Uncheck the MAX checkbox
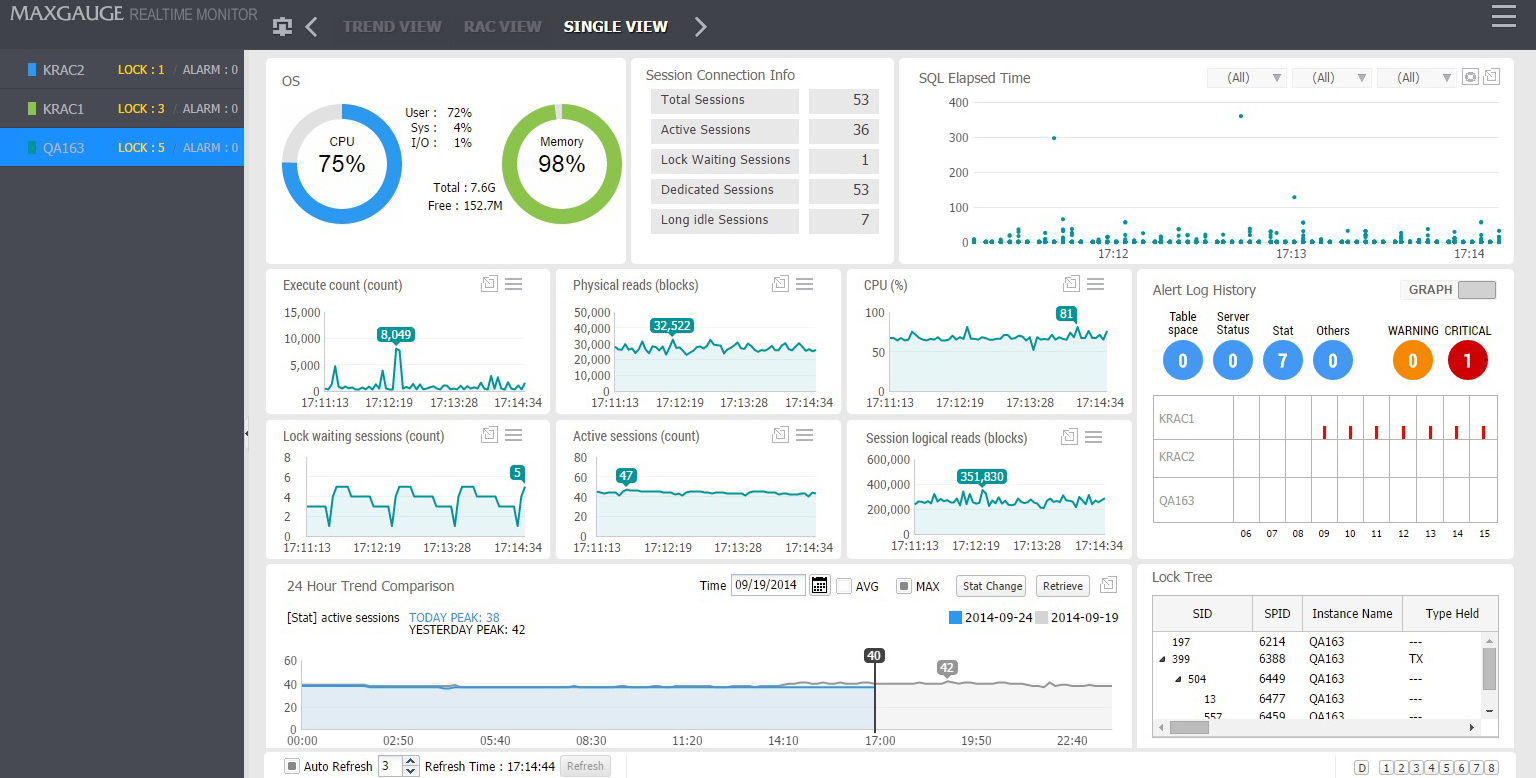The image size is (1536, 778). tap(904, 586)
